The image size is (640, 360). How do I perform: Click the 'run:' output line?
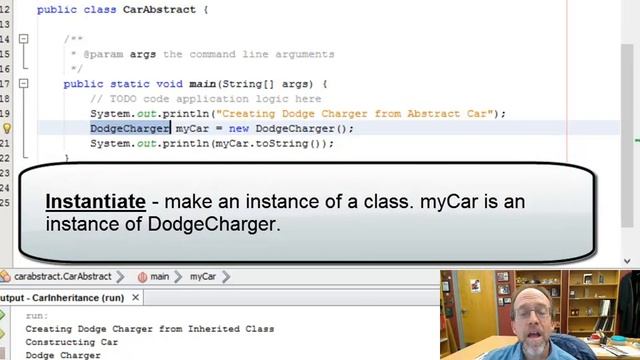click(x=37, y=316)
